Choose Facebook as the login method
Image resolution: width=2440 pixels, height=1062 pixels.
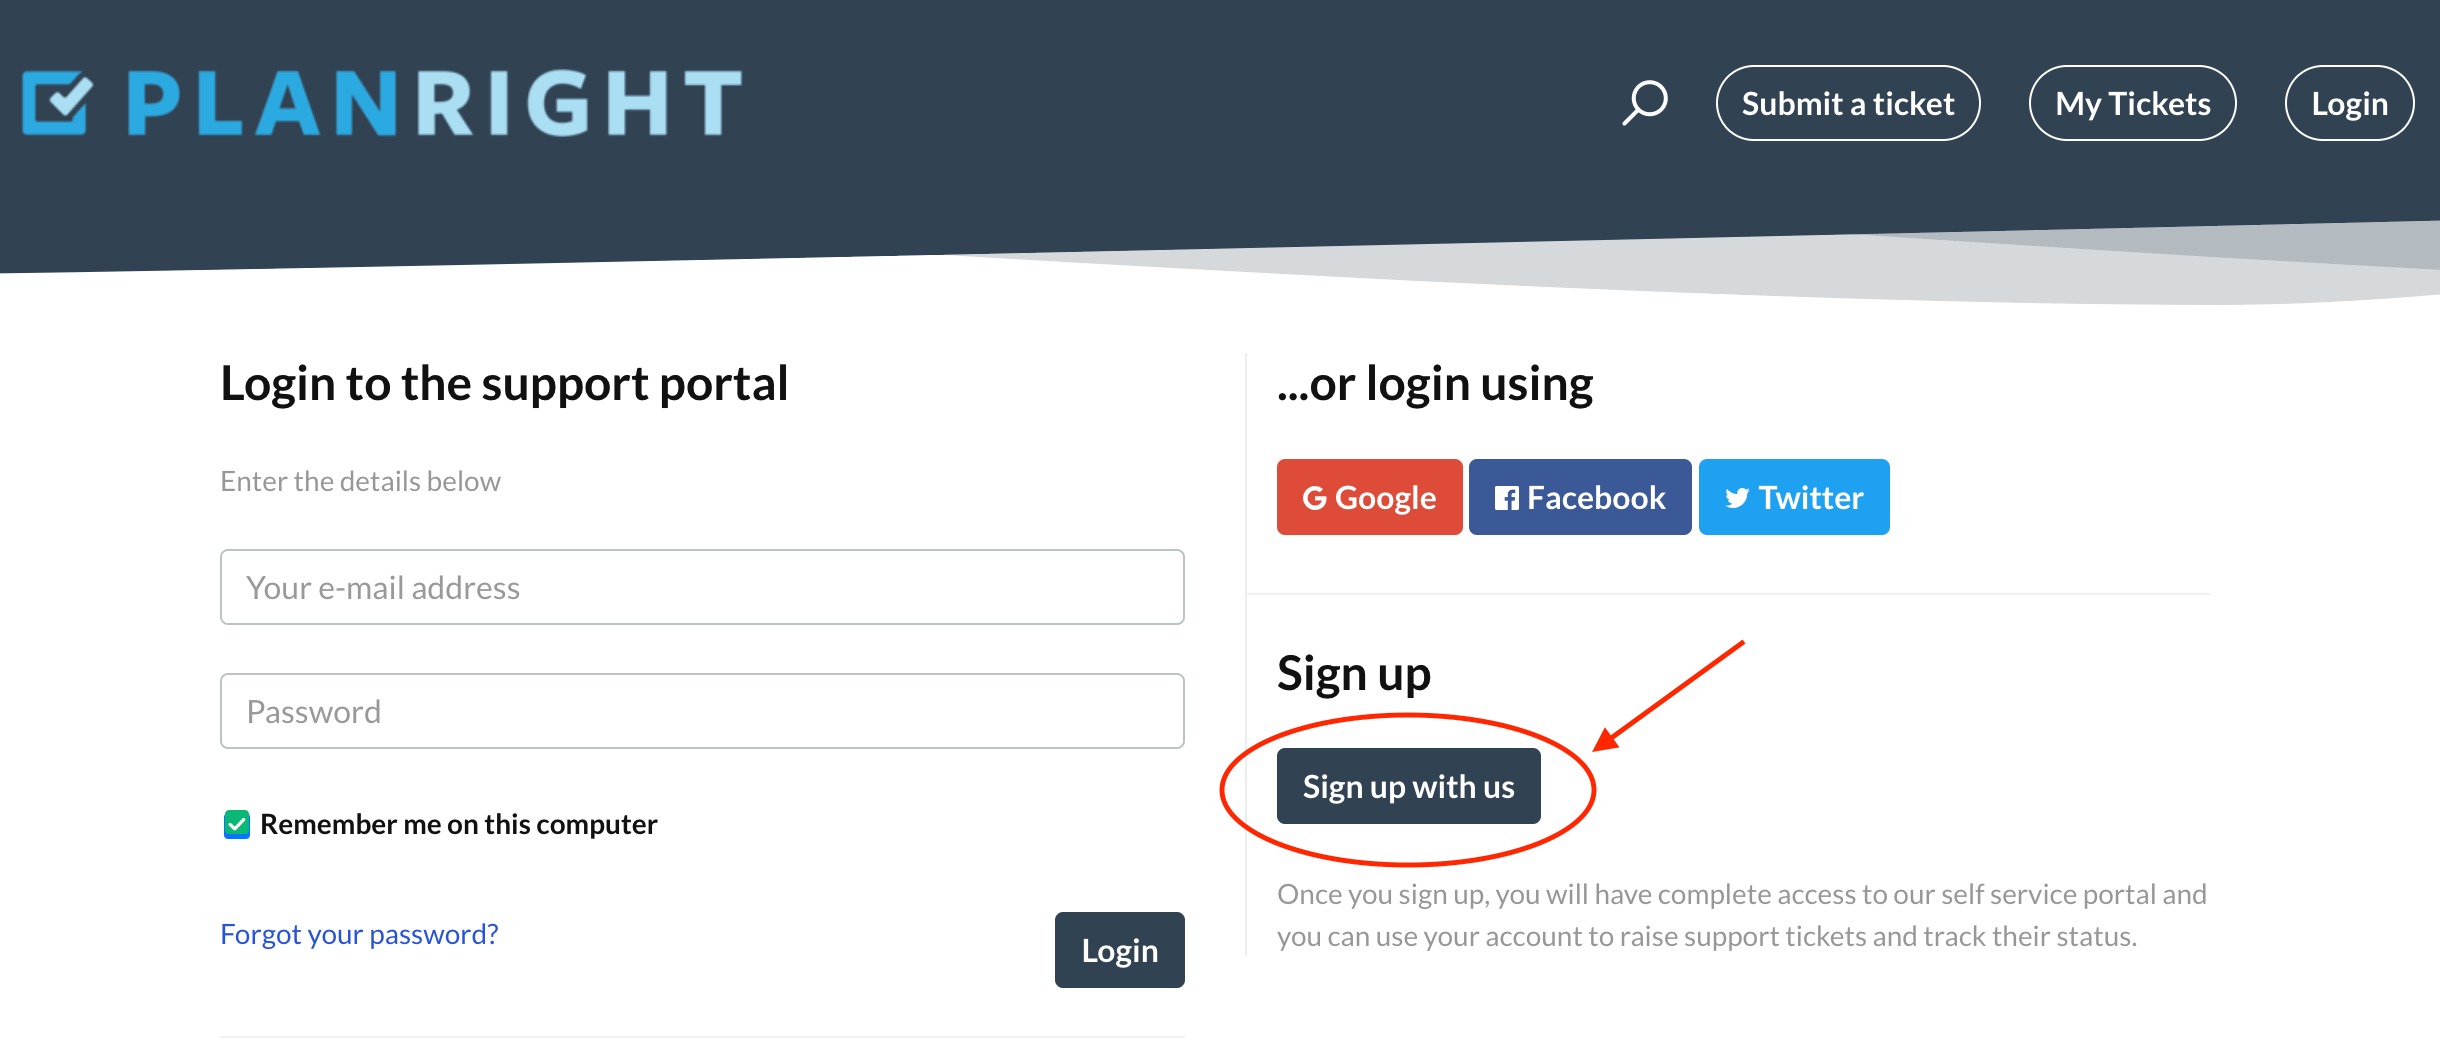tap(1596, 498)
